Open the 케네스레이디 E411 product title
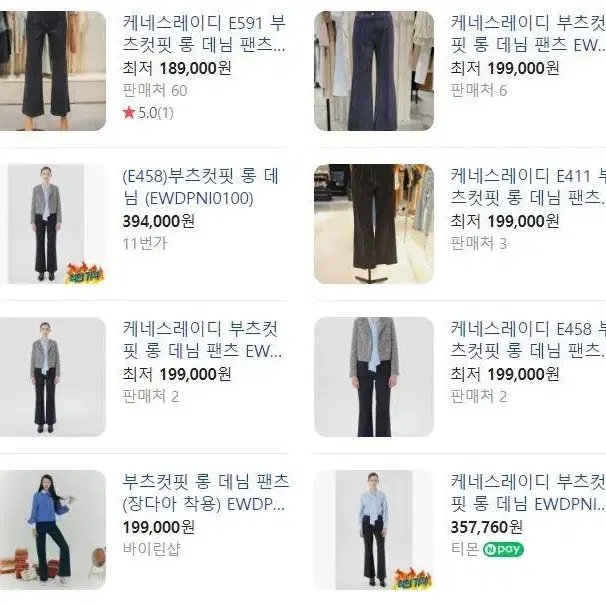 528,187
